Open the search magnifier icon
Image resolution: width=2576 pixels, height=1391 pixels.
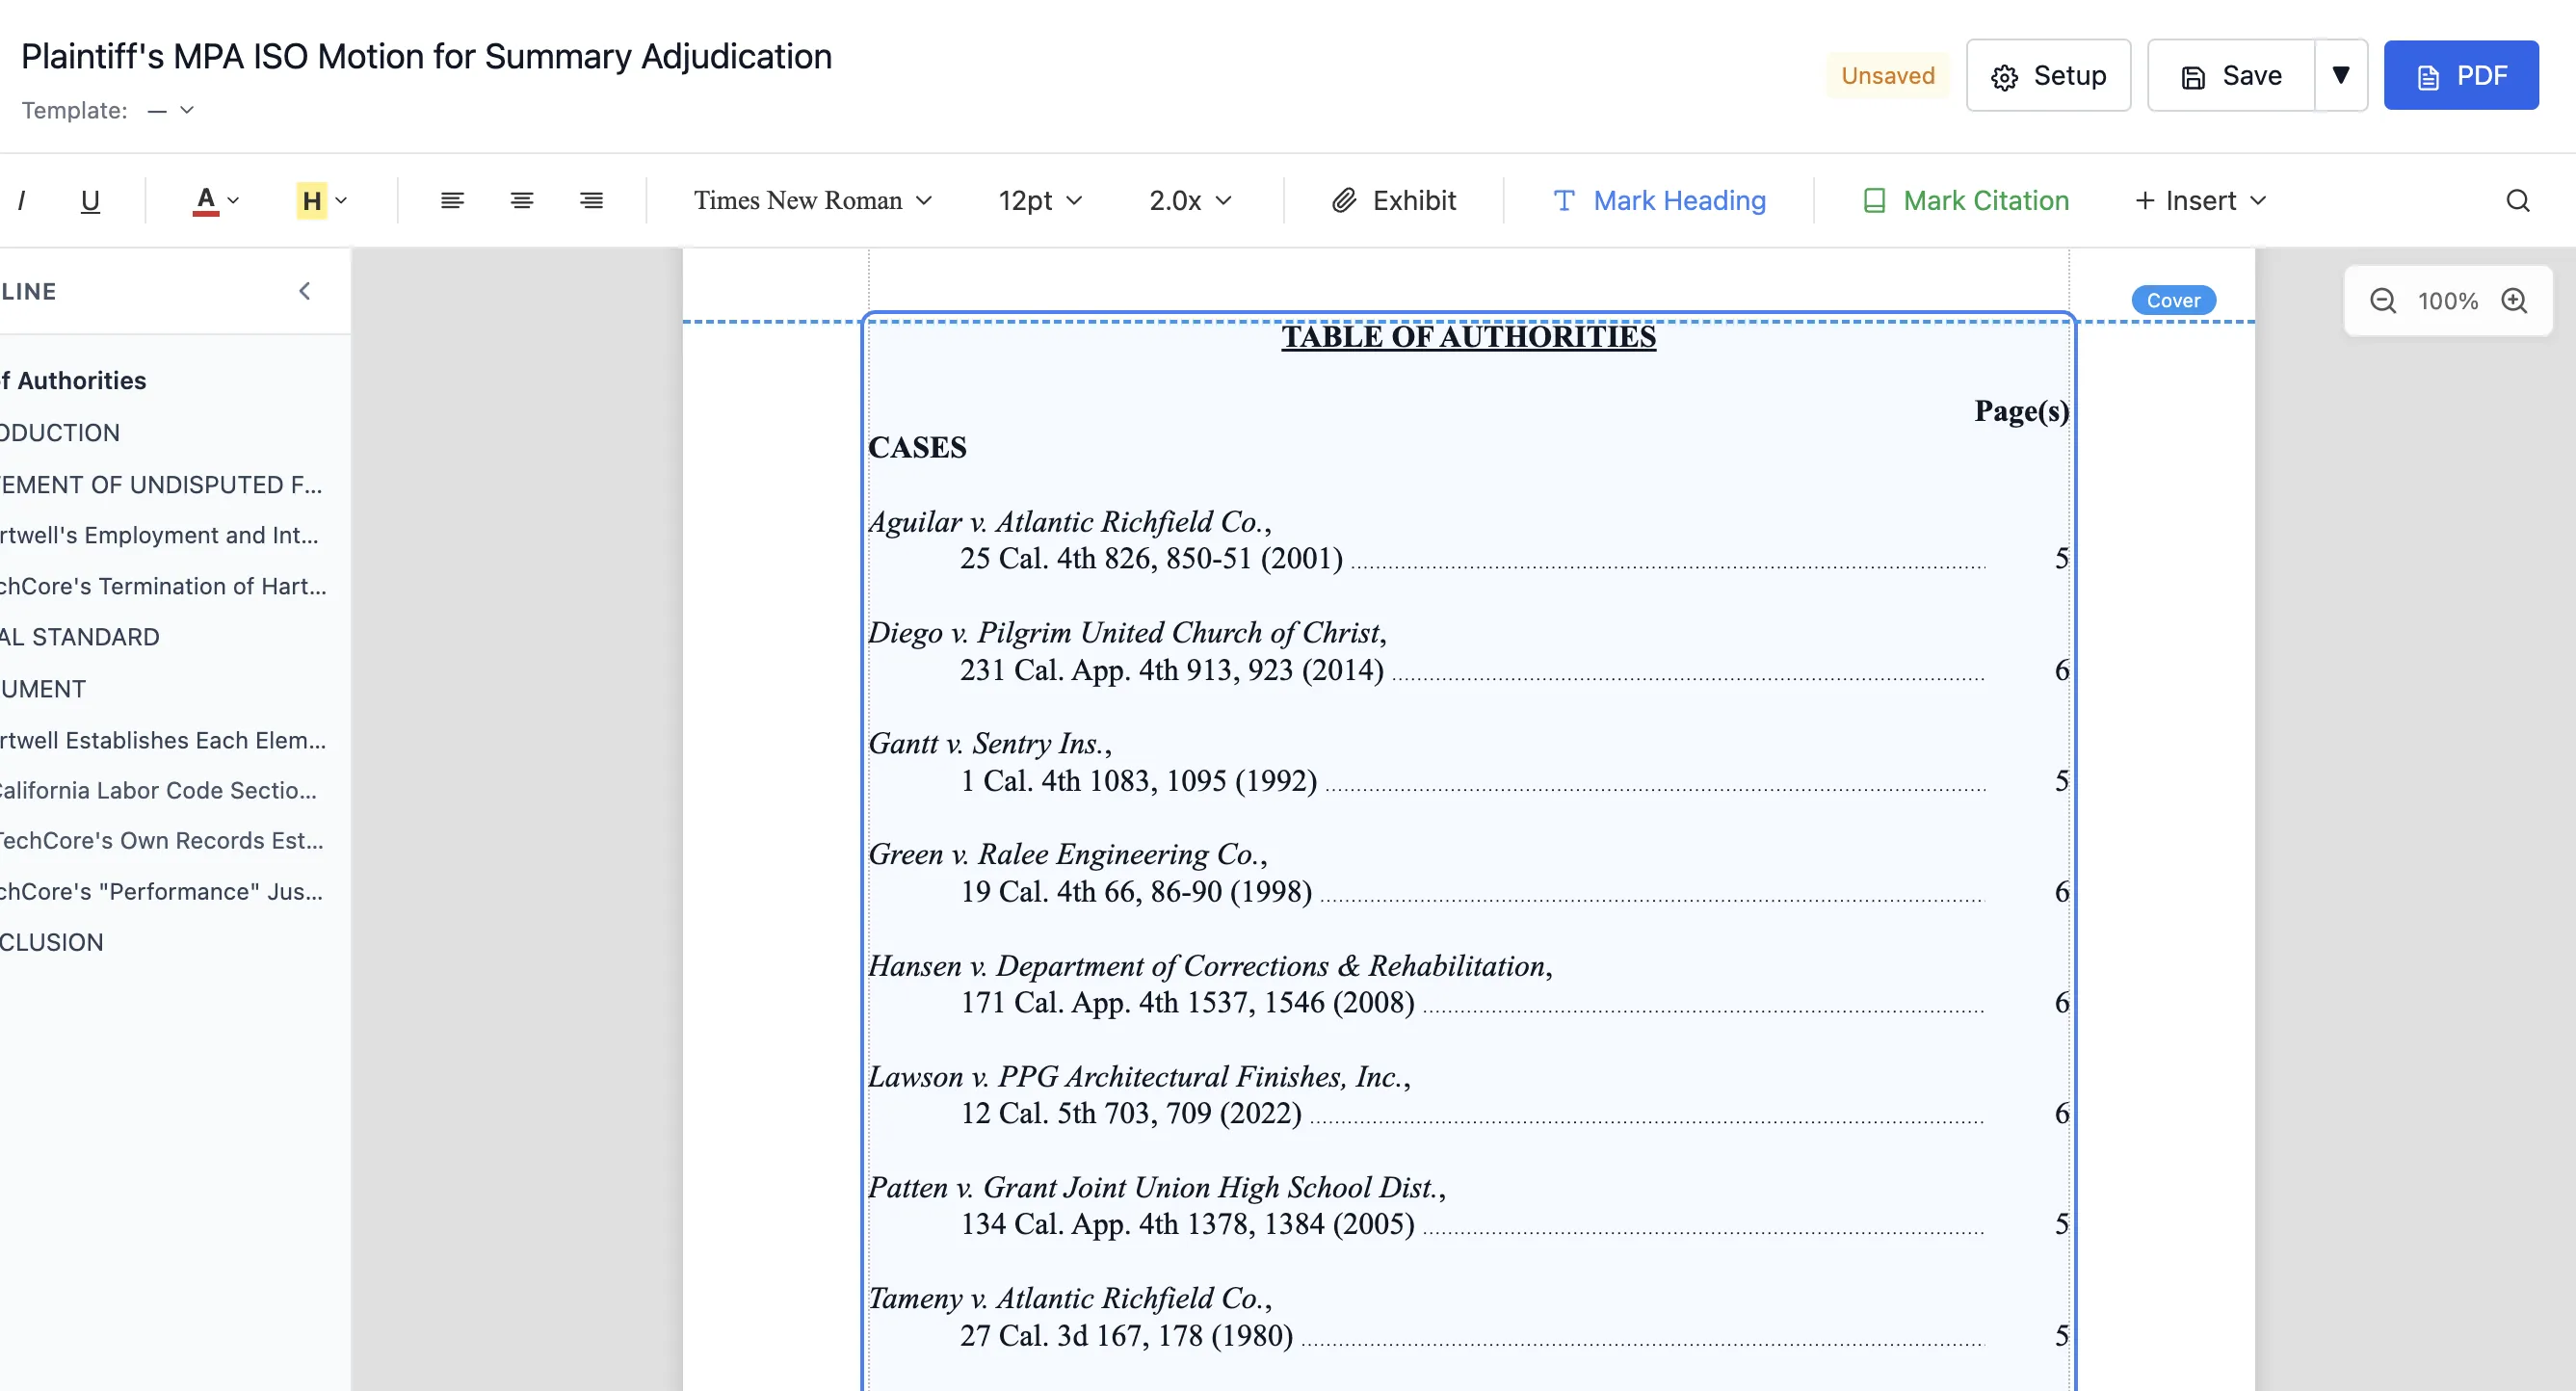(x=2518, y=201)
